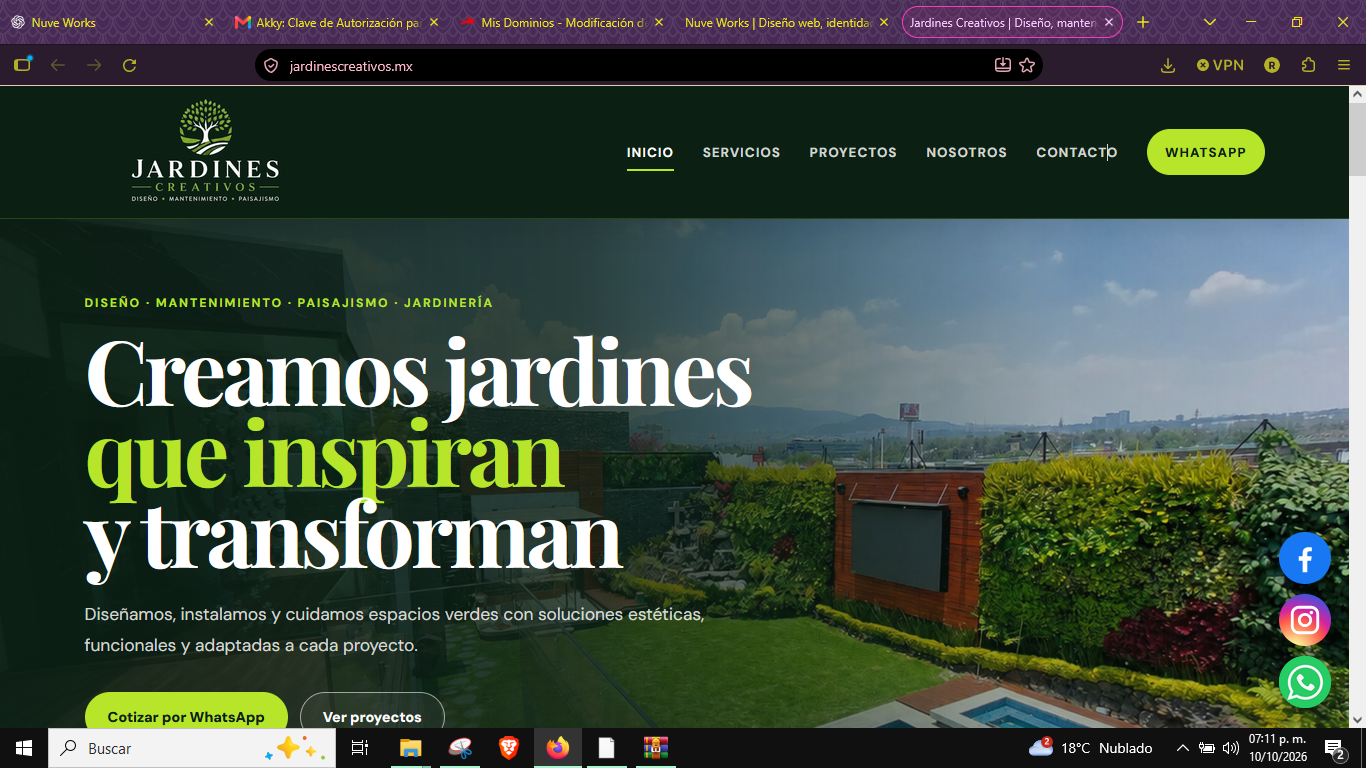Open NOSOTROS in site navigation
1366x768 pixels.
(966, 152)
